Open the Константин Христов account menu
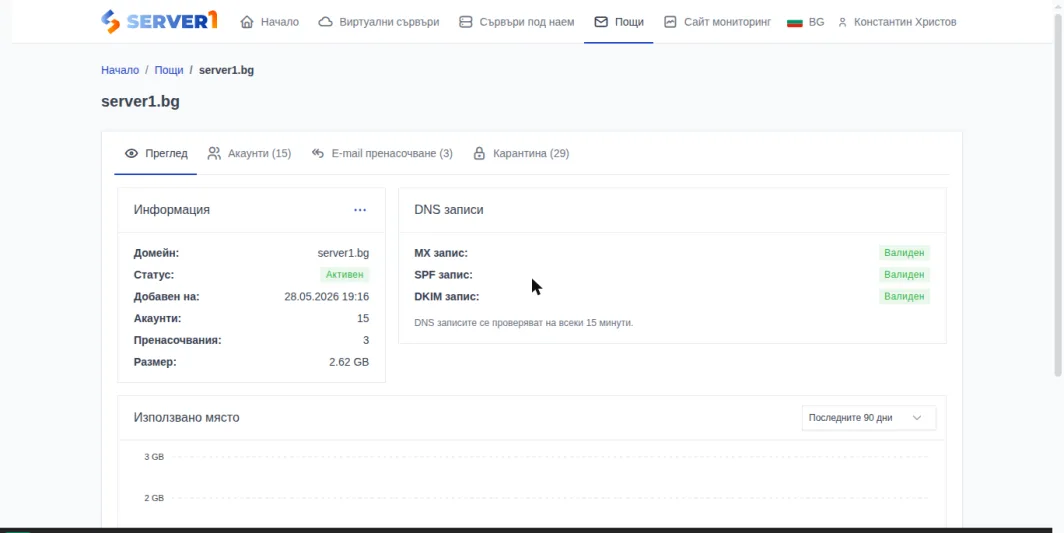Screen dimensions: 1064x533 coord(897,22)
